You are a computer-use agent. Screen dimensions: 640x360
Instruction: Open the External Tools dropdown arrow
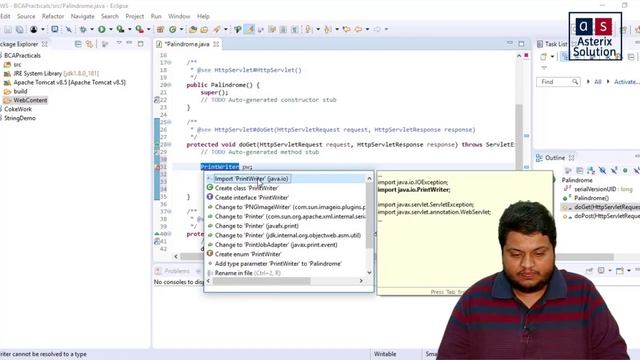pyautogui.click(x=149, y=29)
